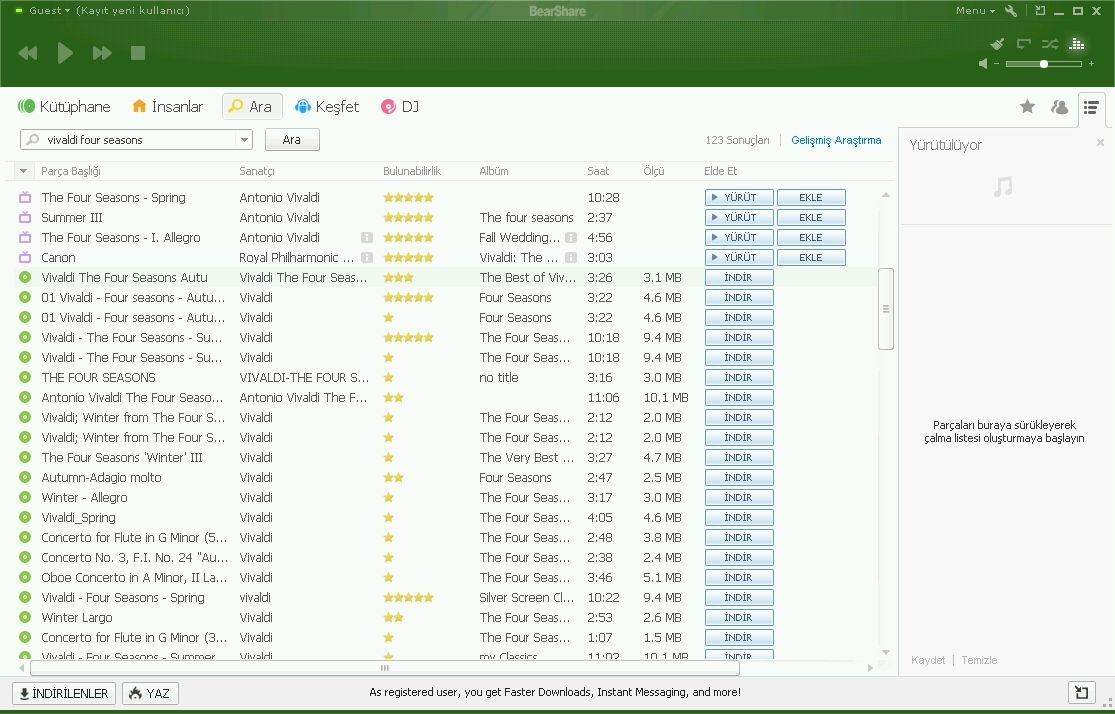Click the info icon next to Royal Philharmonic
This screenshot has width=1115, height=714.
367,257
